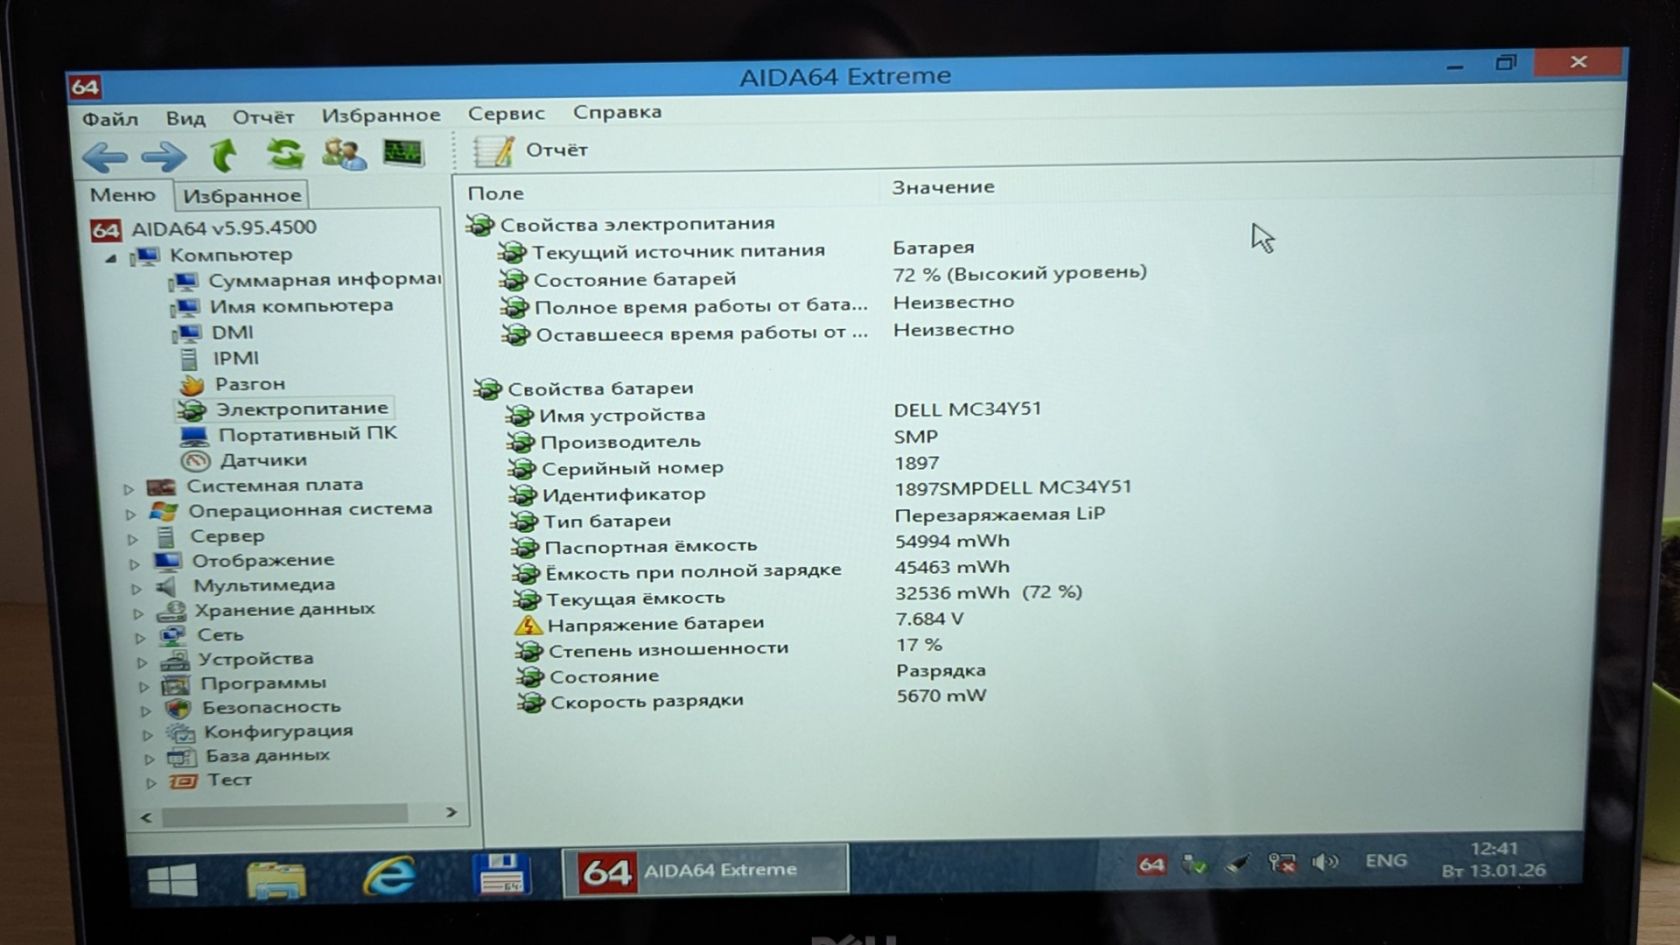Open the Сервис menu
1680x945 pixels.
point(506,113)
